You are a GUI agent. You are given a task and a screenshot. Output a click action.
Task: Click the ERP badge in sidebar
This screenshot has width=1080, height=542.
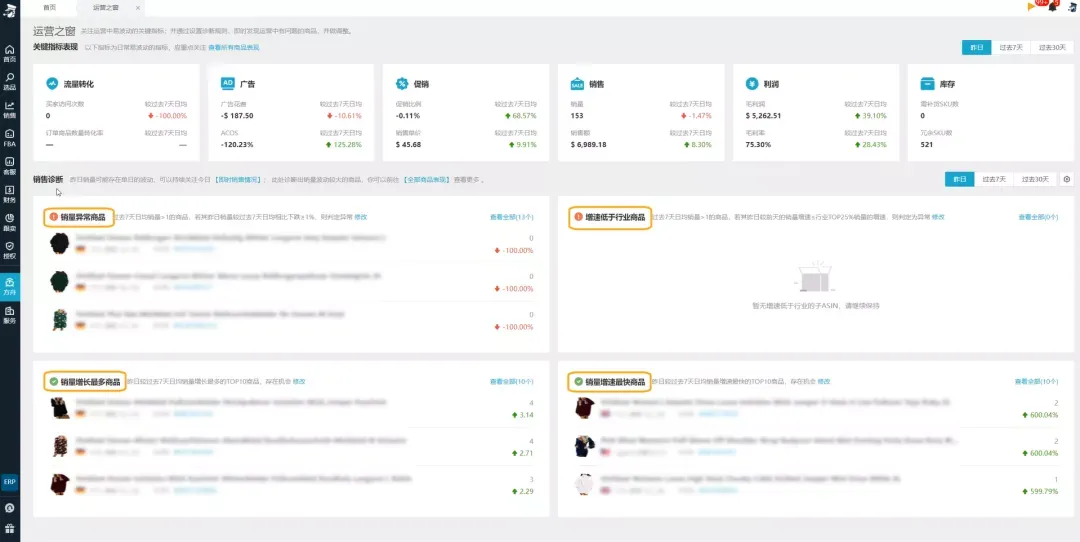coord(10,482)
